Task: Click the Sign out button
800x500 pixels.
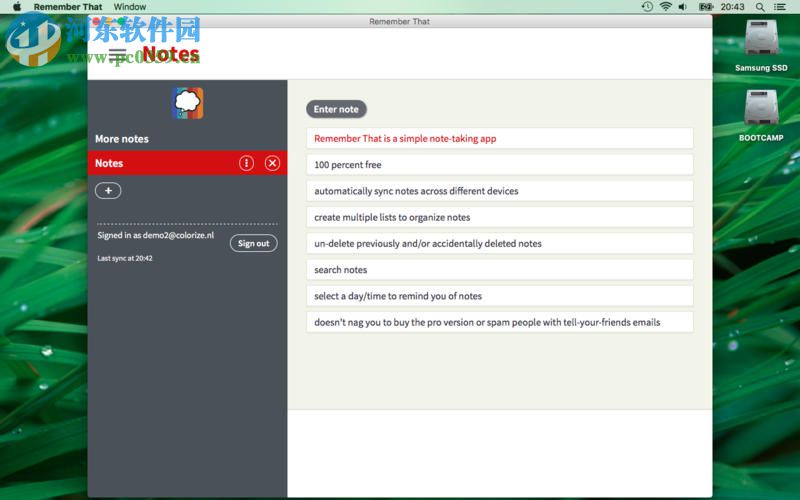Action: pyautogui.click(x=254, y=243)
